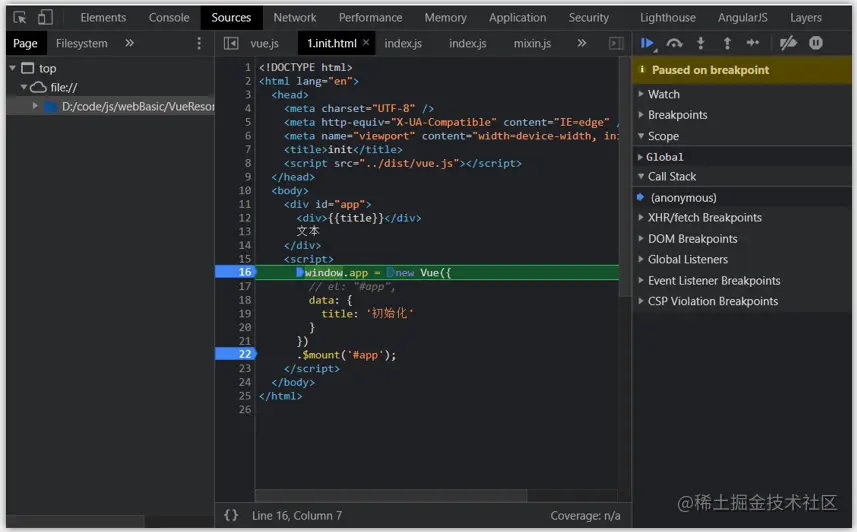857x532 pixels.
Task: Click the .$mount('#app') code text
Action: point(346,355)
